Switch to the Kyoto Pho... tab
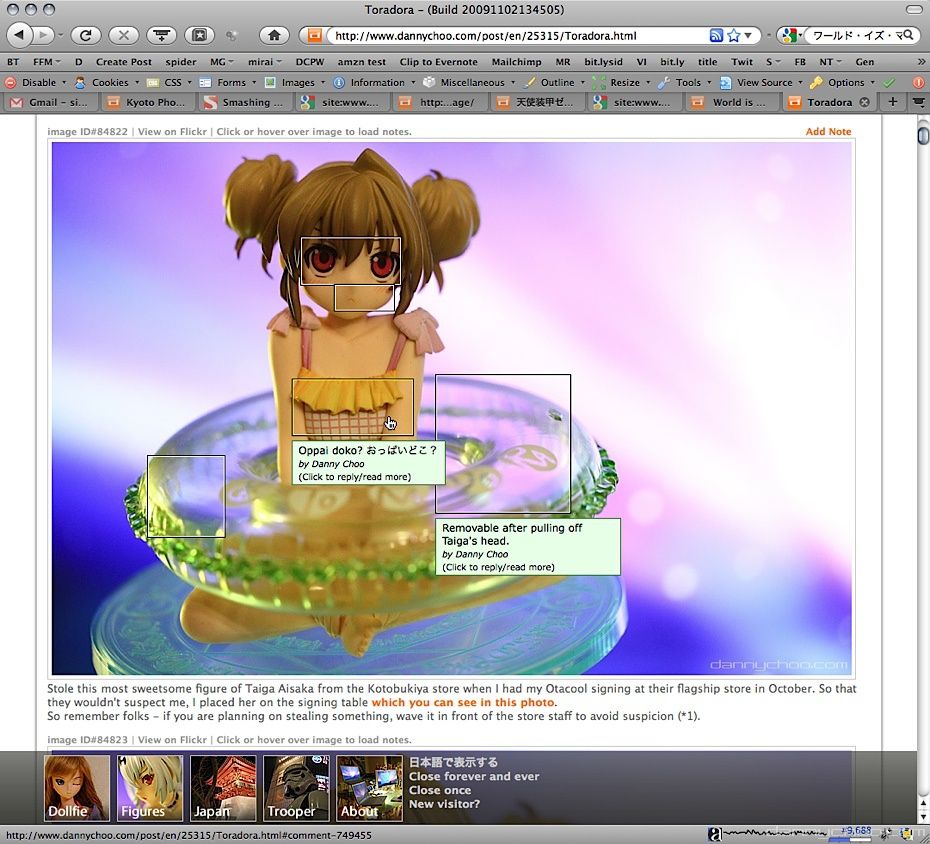The image size is (930, 844). [x=146, y=102]
